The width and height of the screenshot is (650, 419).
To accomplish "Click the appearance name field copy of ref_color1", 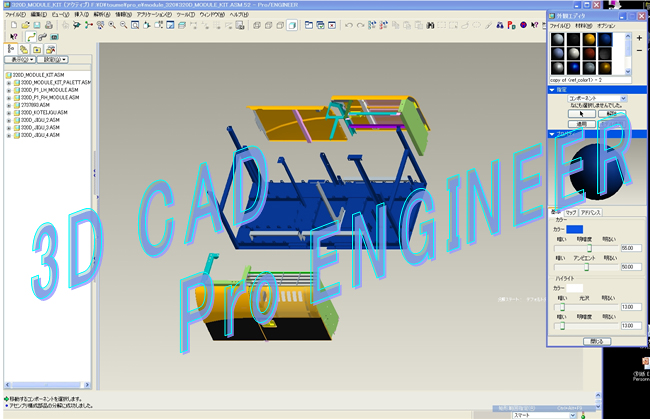I will 590,80.
